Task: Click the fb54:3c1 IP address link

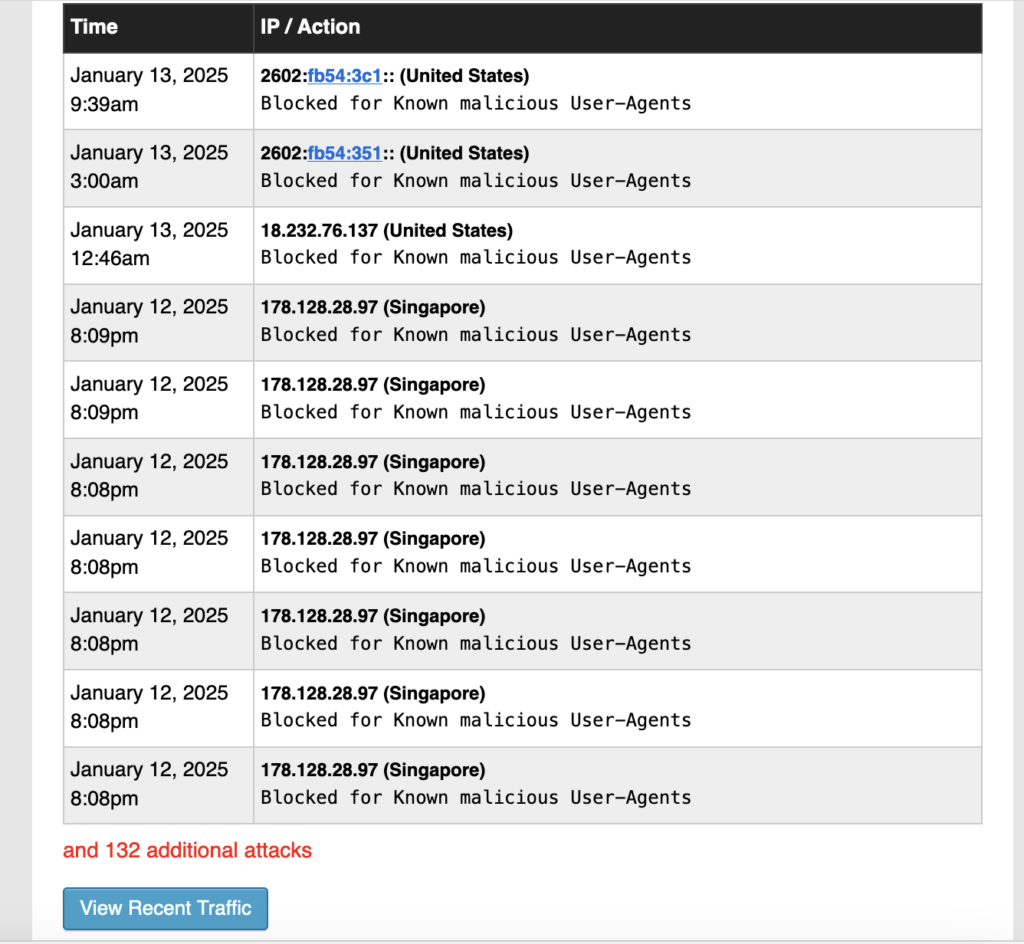Action: point(344,76)
